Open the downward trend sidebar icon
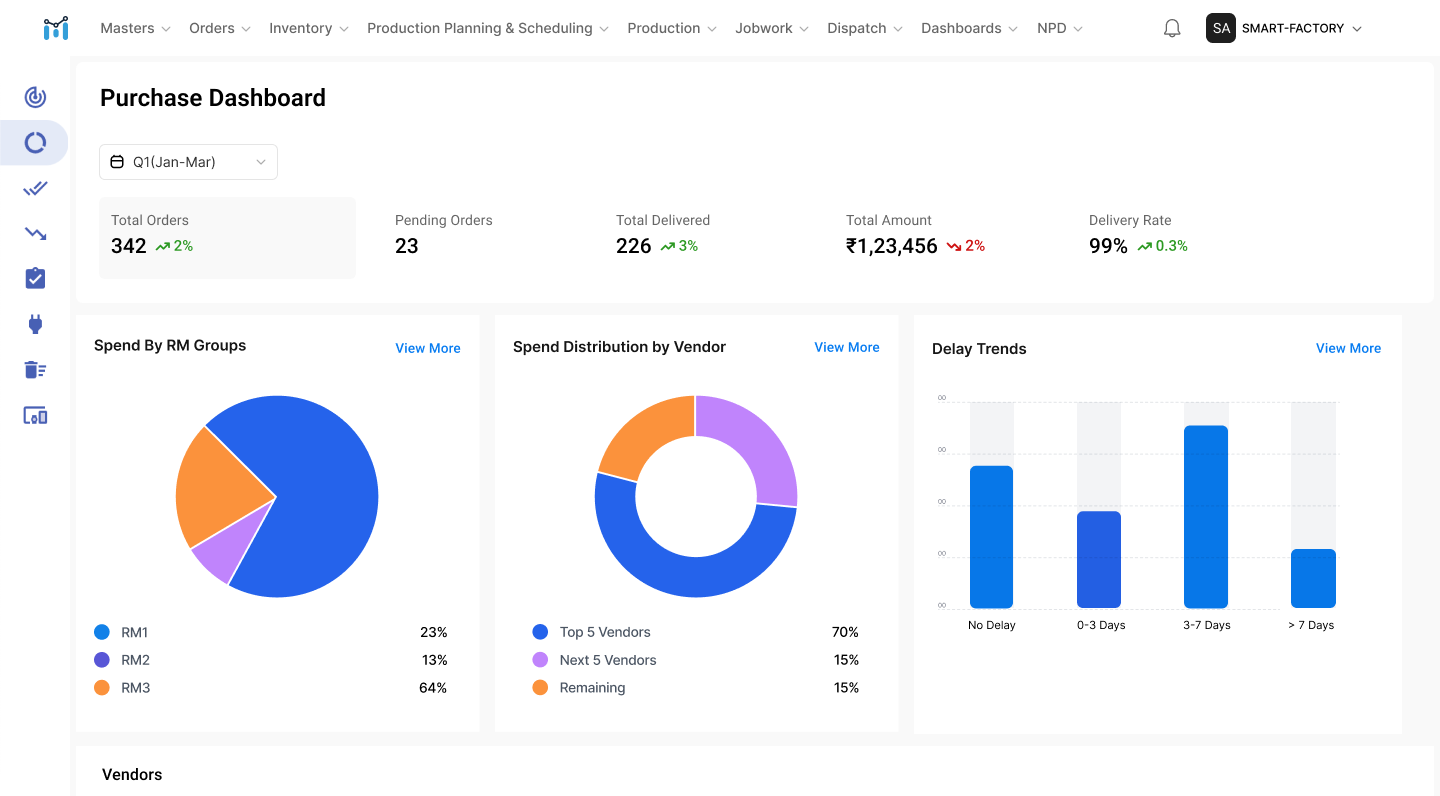1440x796 pixels. (35, 234)
